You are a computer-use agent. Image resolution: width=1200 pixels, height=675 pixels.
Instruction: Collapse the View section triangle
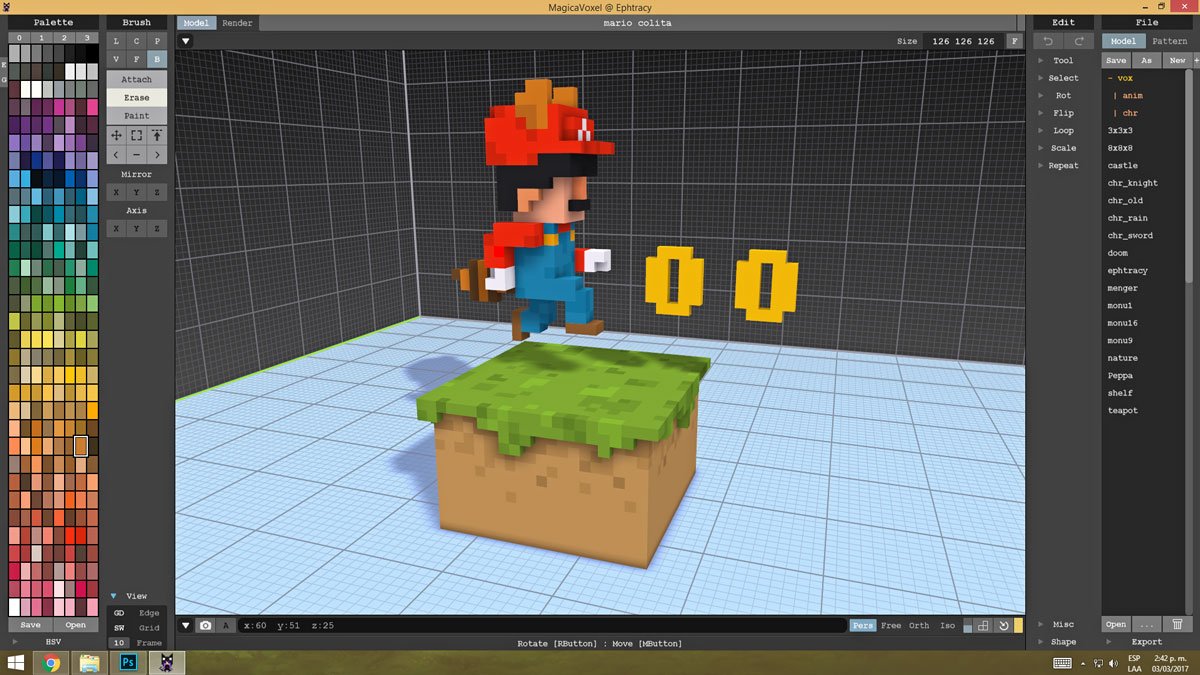click(x=114, y=596)
